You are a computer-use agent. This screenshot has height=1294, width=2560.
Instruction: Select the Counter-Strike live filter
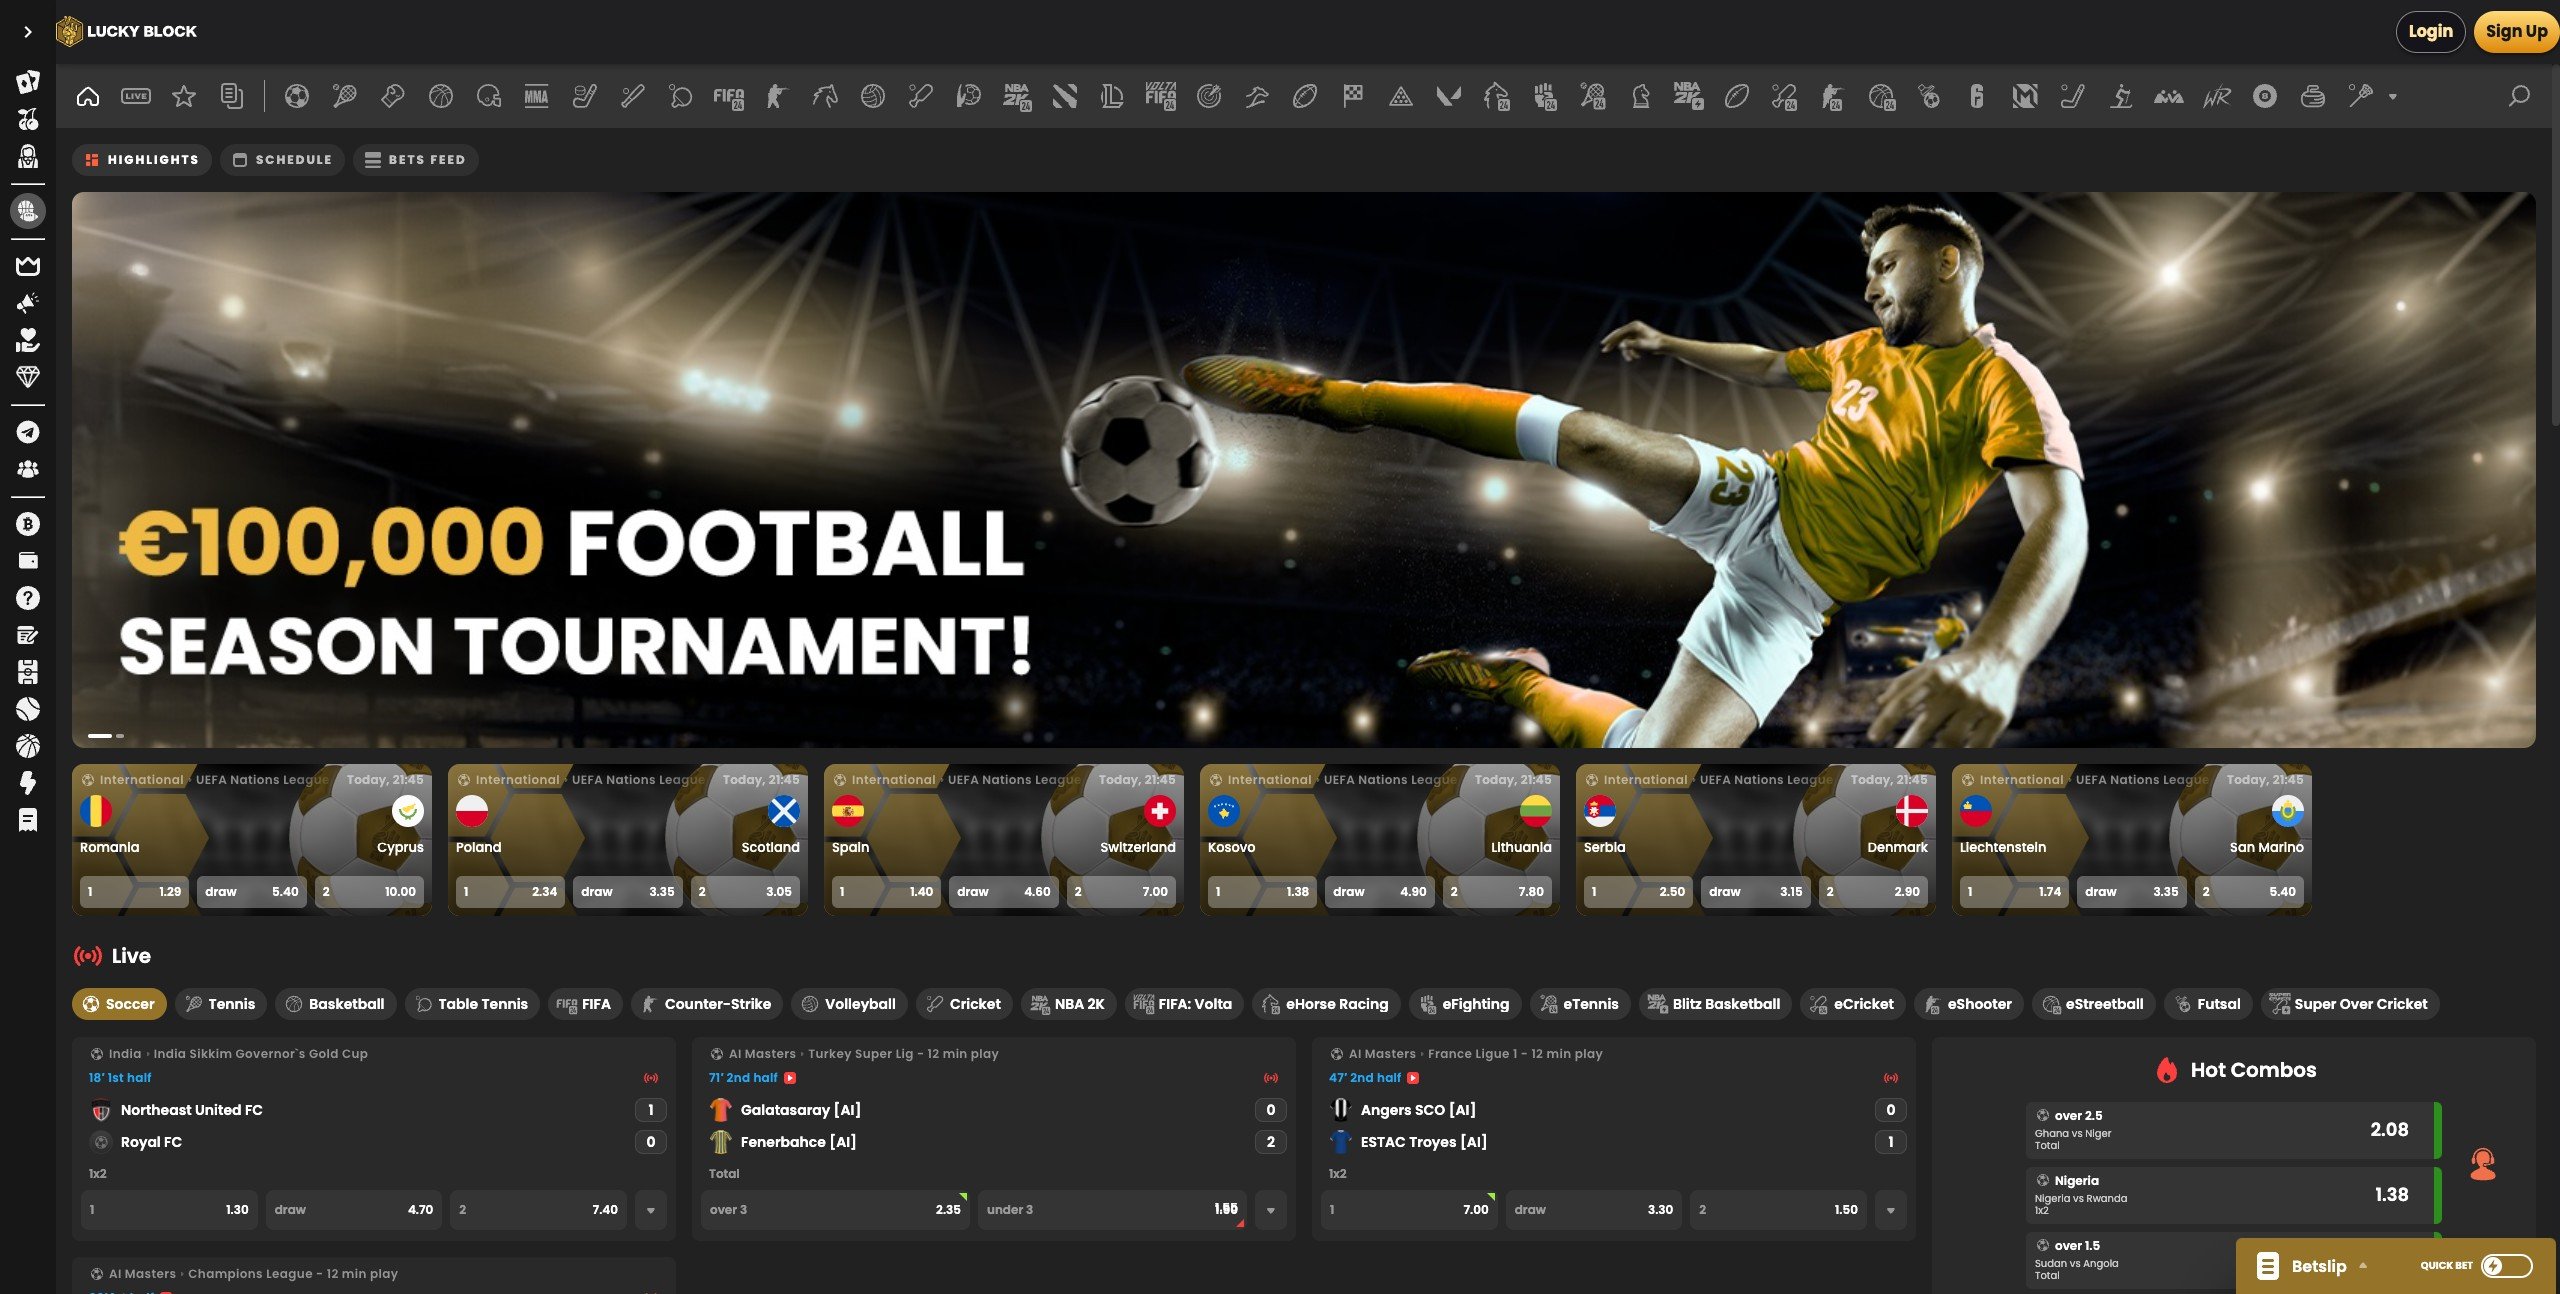click(706, 1004)
